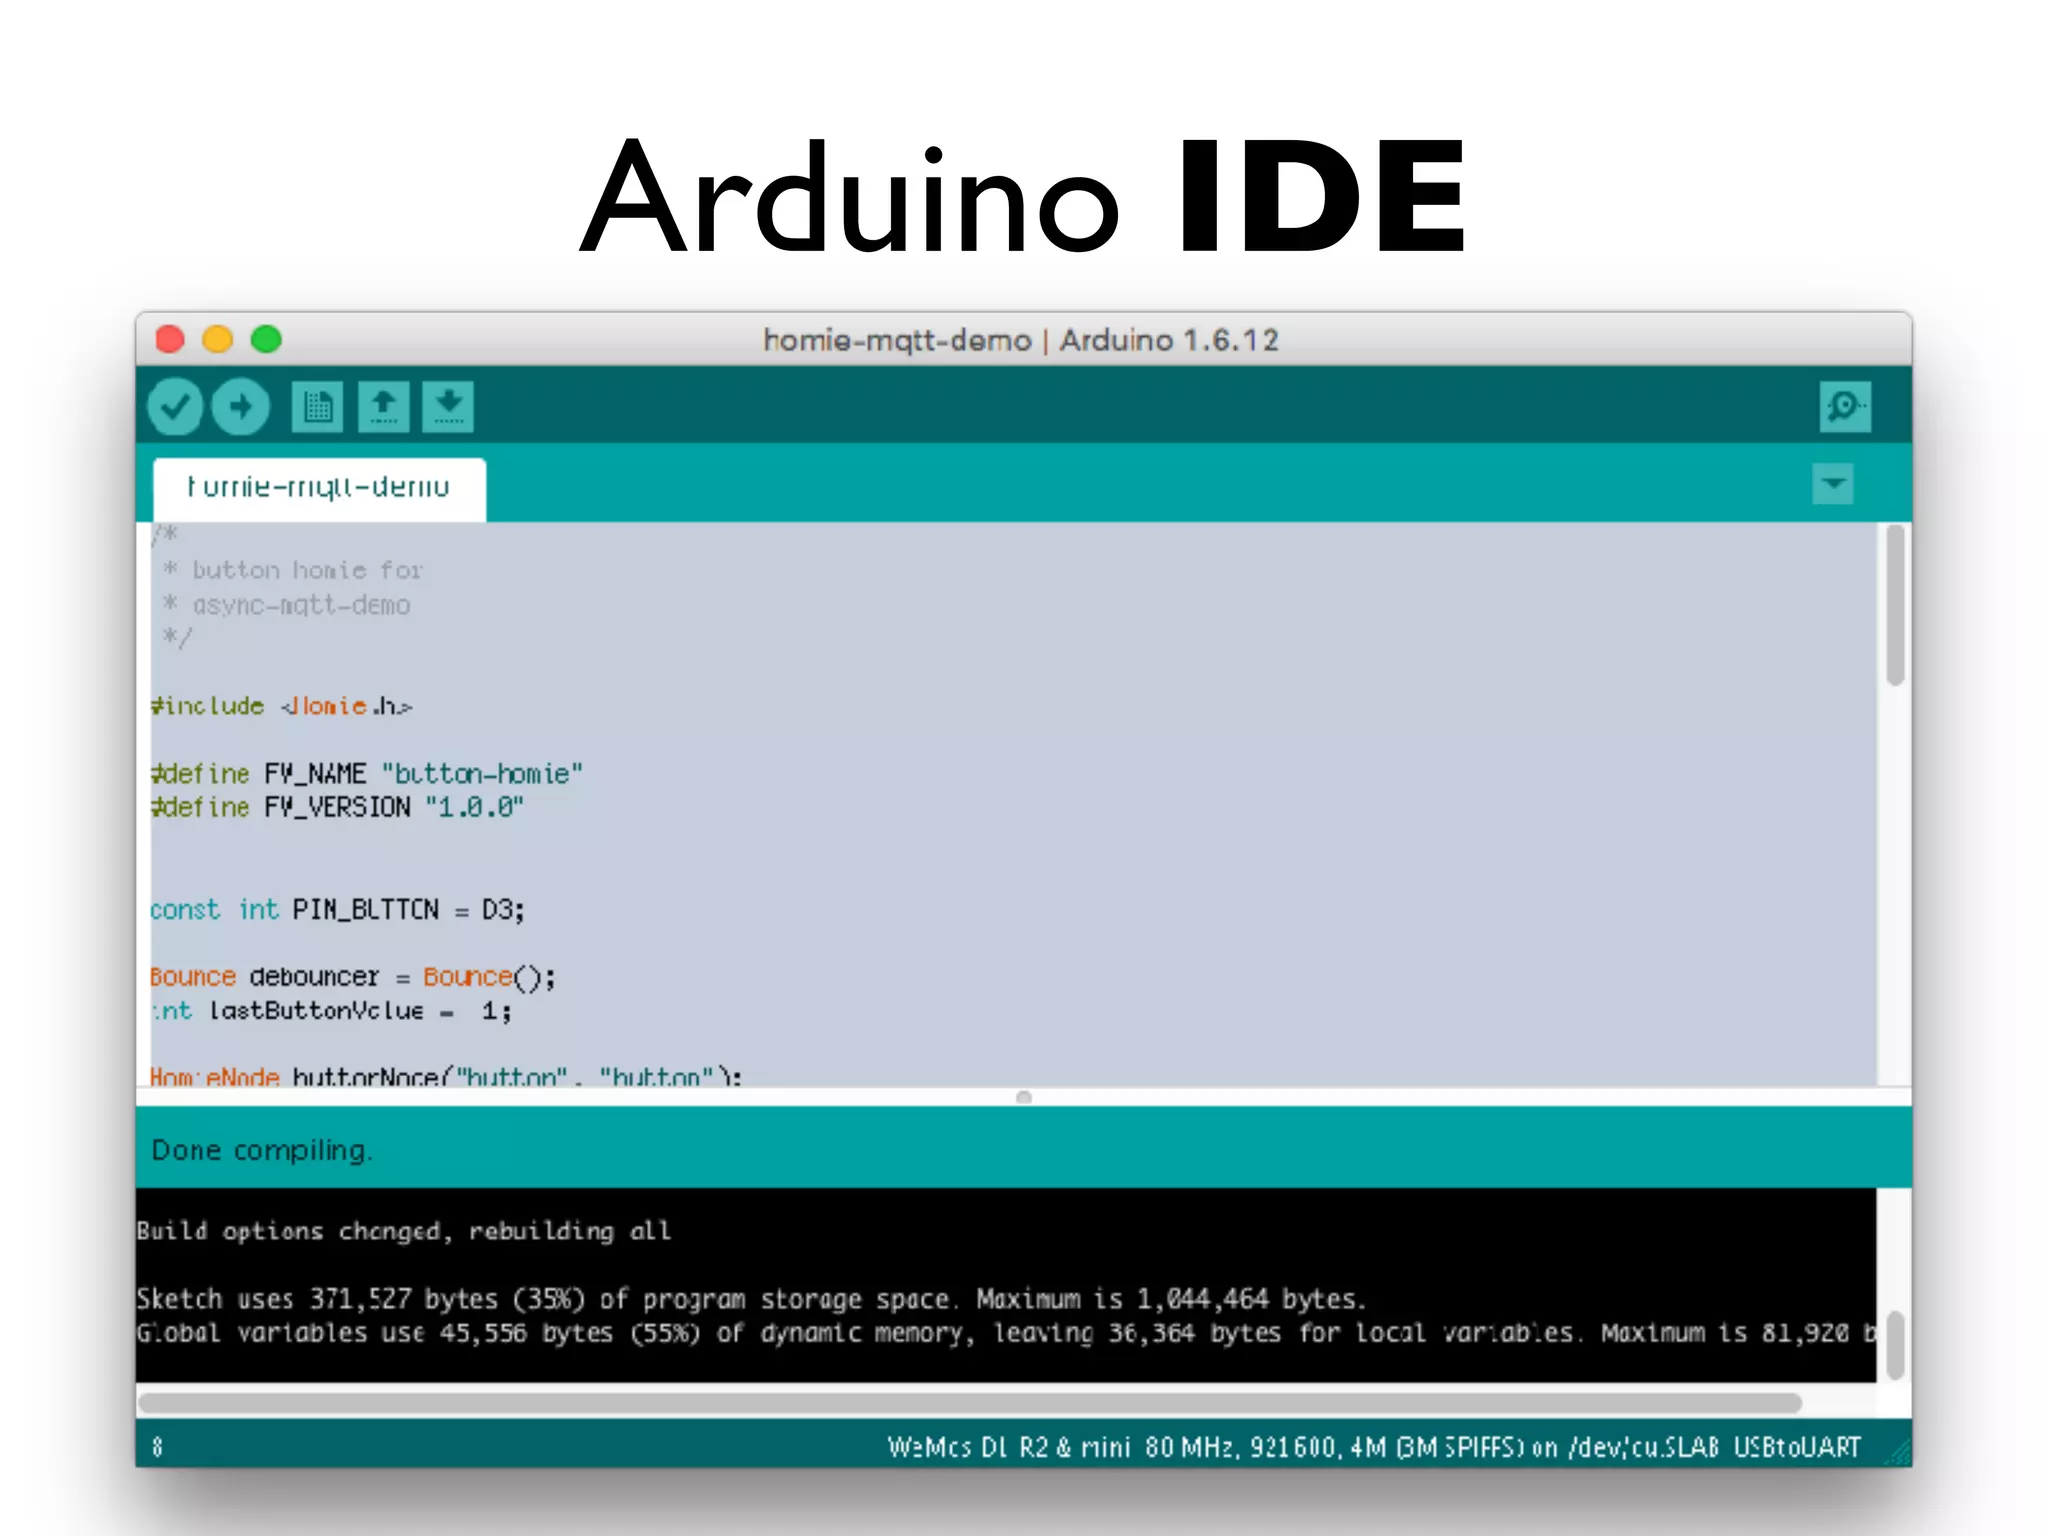Click the red close window button
Image resolution: width=2048 pixels, height=1536 pixels.
point(171,340)
